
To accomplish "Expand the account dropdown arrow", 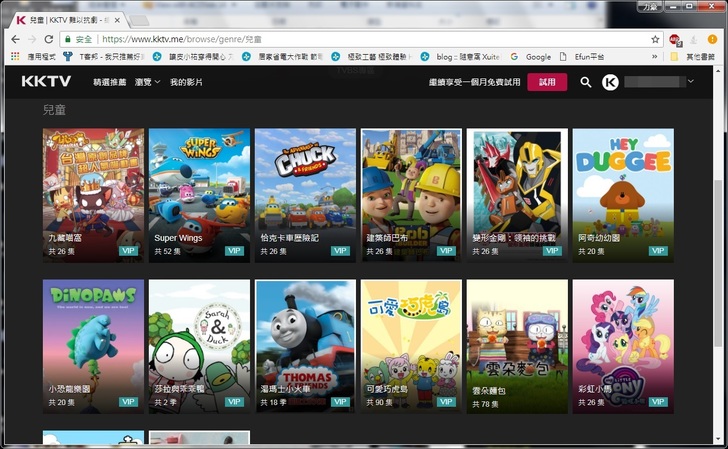I will [x=691, y=81].
